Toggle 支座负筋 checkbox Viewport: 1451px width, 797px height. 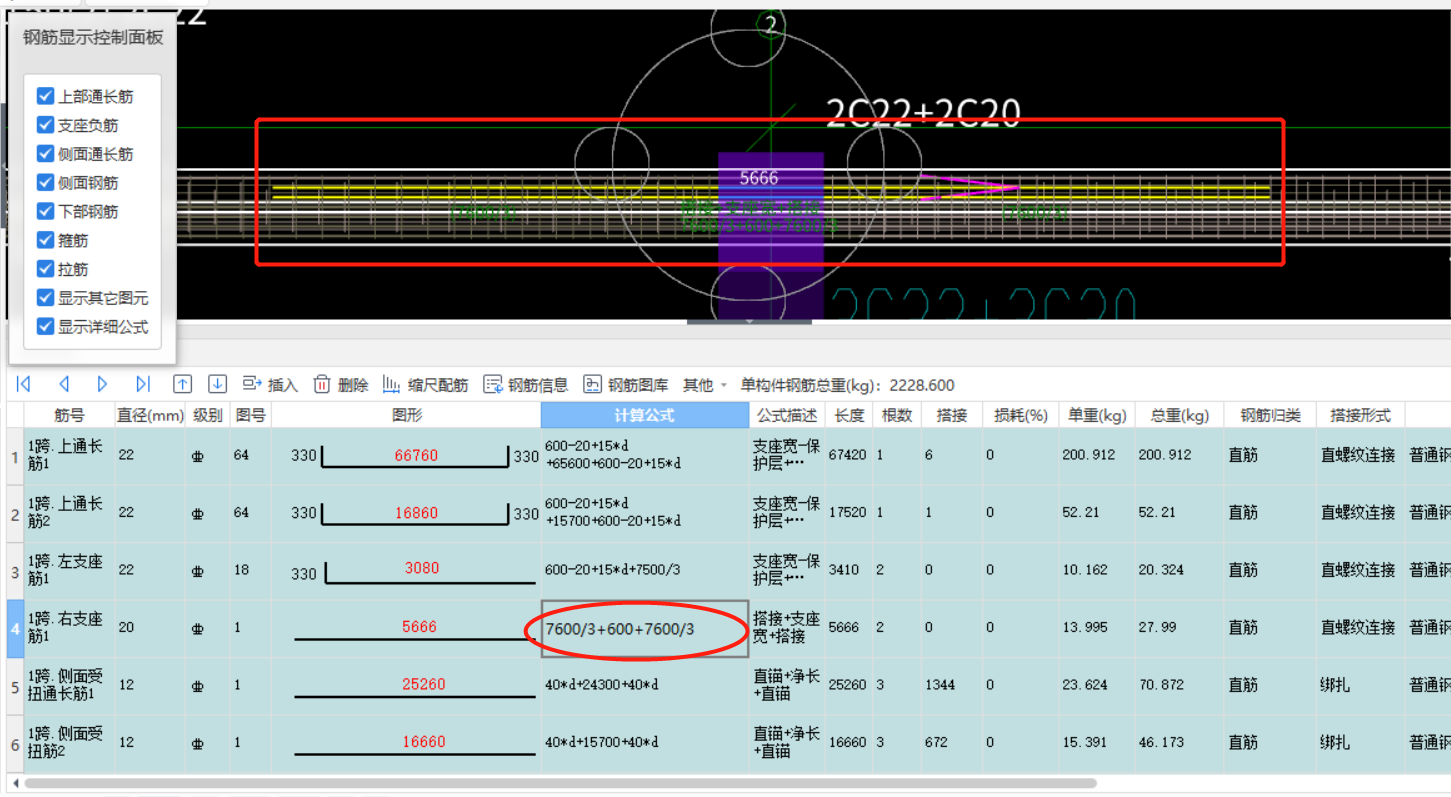[45, 125]
